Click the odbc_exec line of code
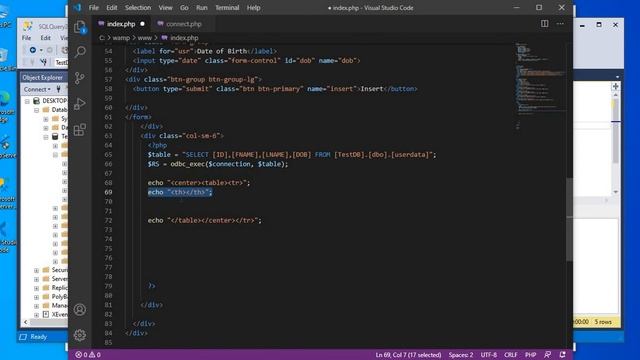This screenshot has width=640, height=360. [x=218, y=164]
